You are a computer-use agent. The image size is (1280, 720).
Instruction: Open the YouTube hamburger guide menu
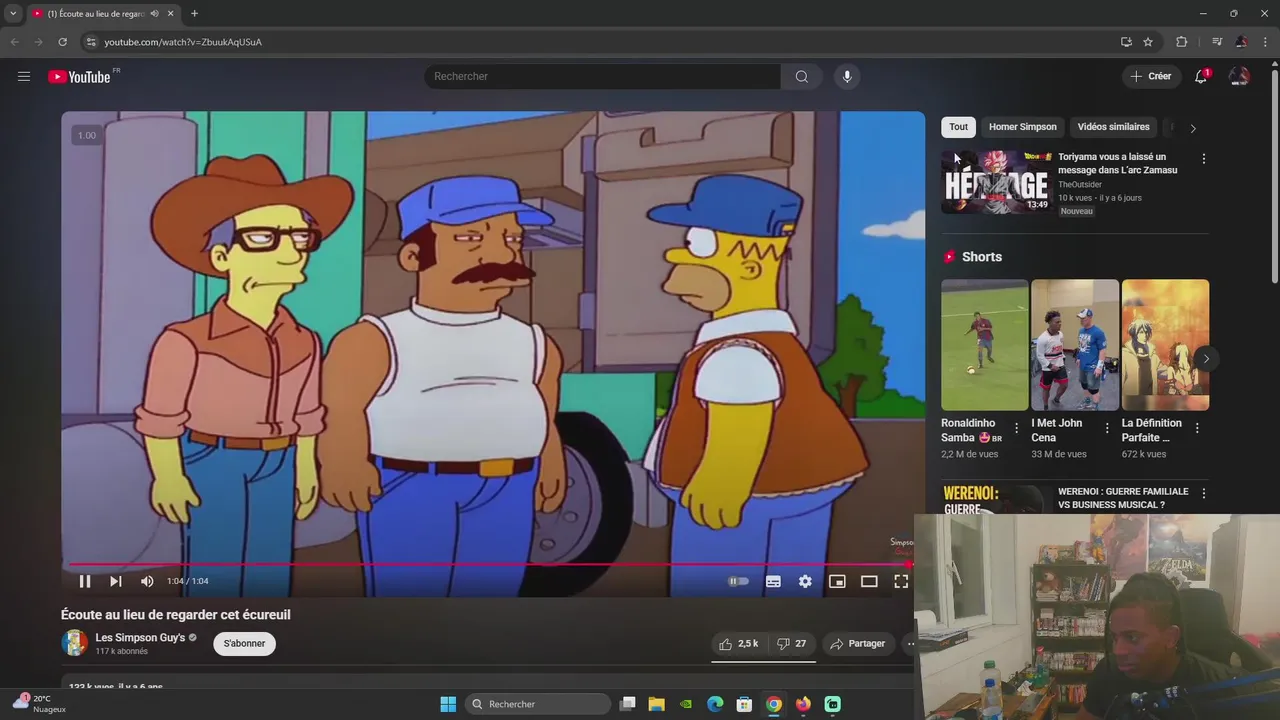pos(24,76)
